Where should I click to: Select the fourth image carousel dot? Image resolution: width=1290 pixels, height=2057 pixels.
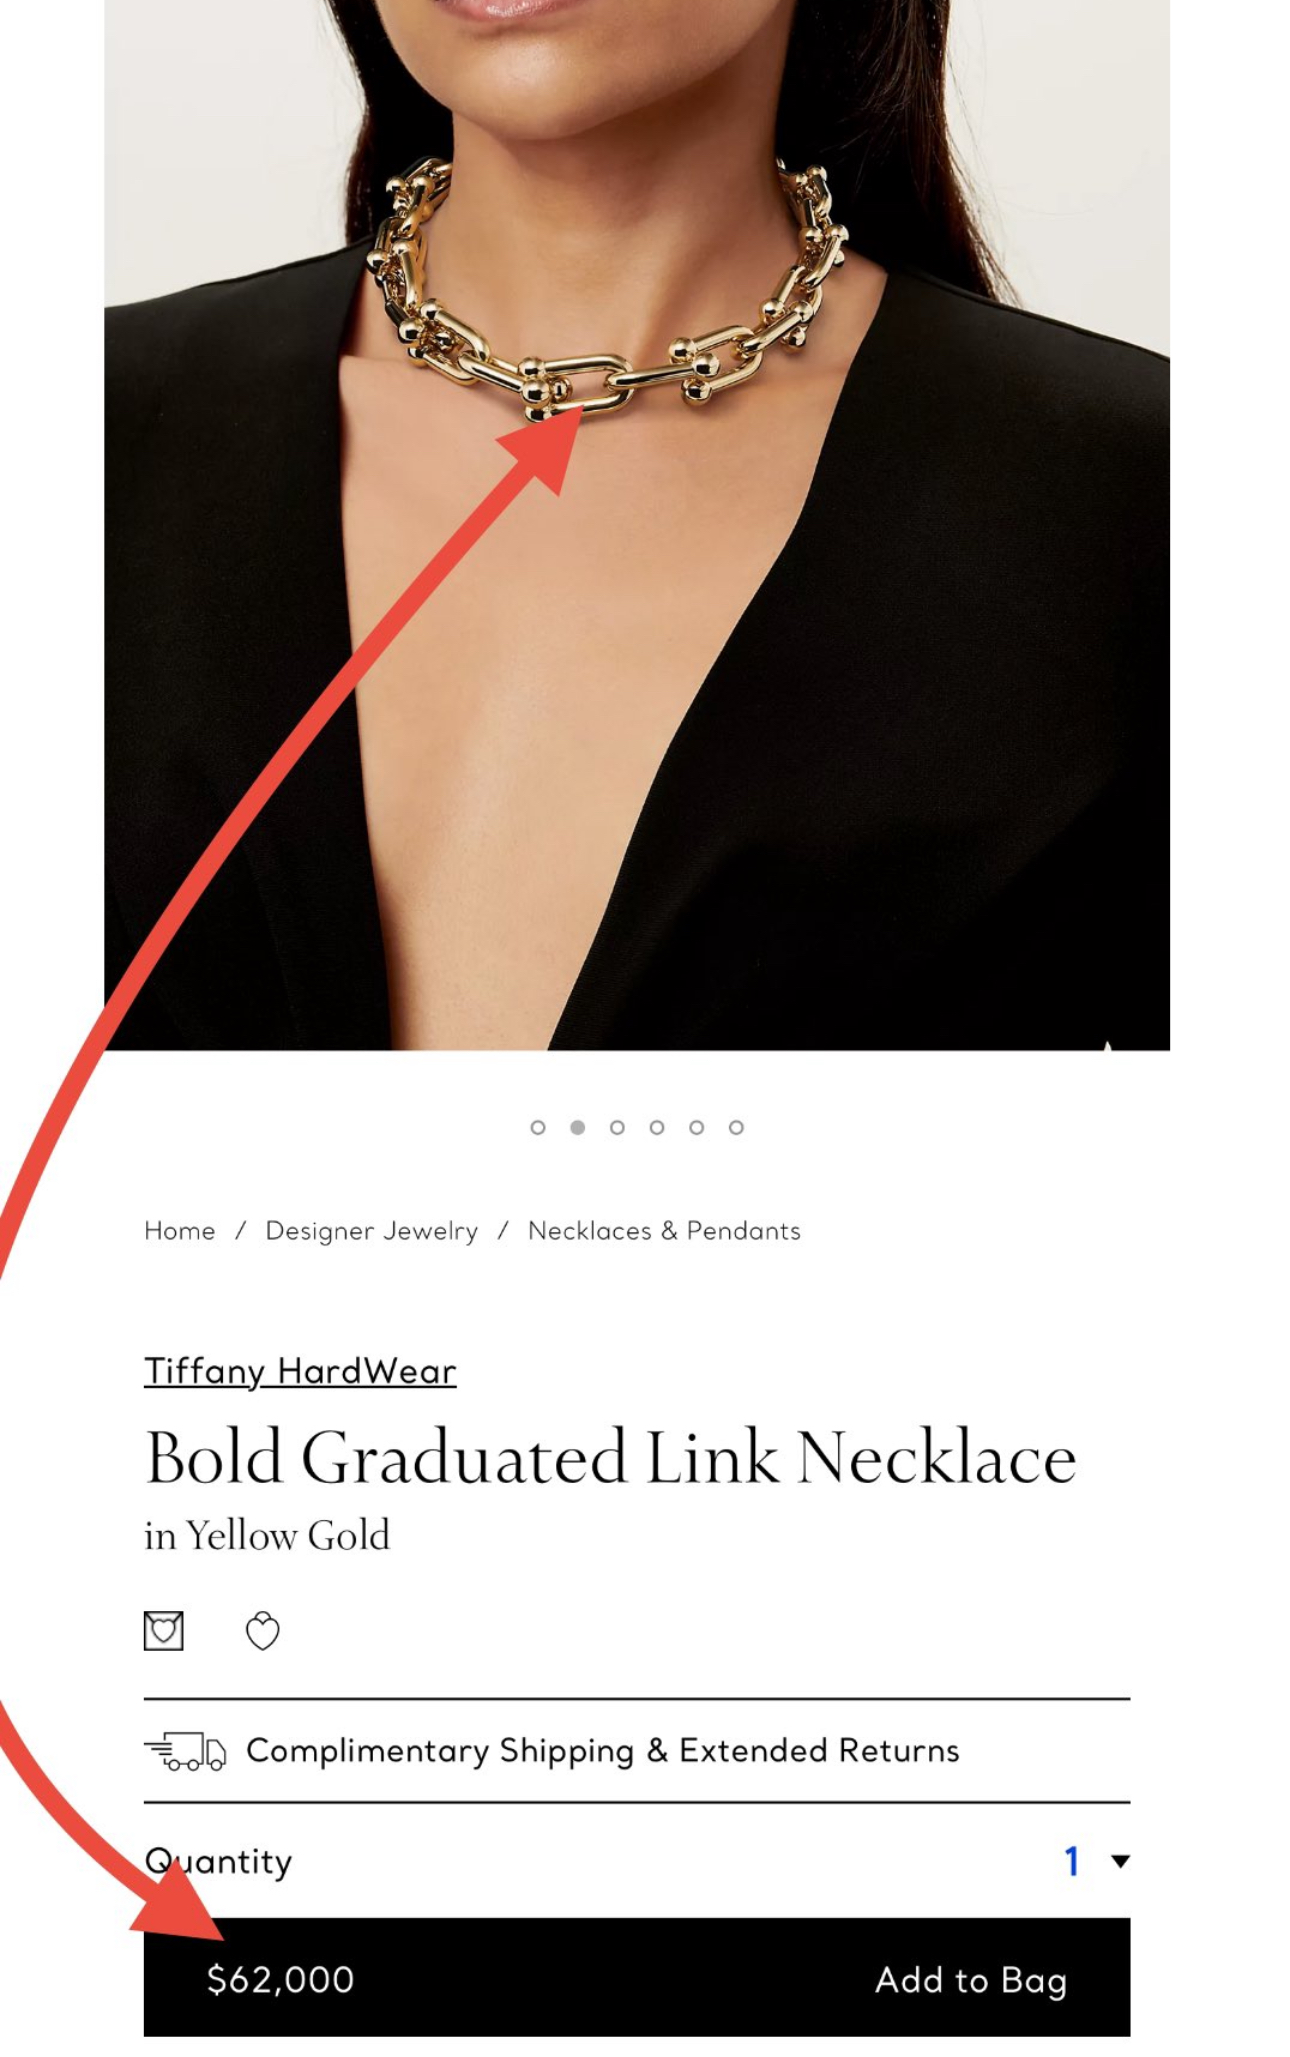coord(657,1128)
